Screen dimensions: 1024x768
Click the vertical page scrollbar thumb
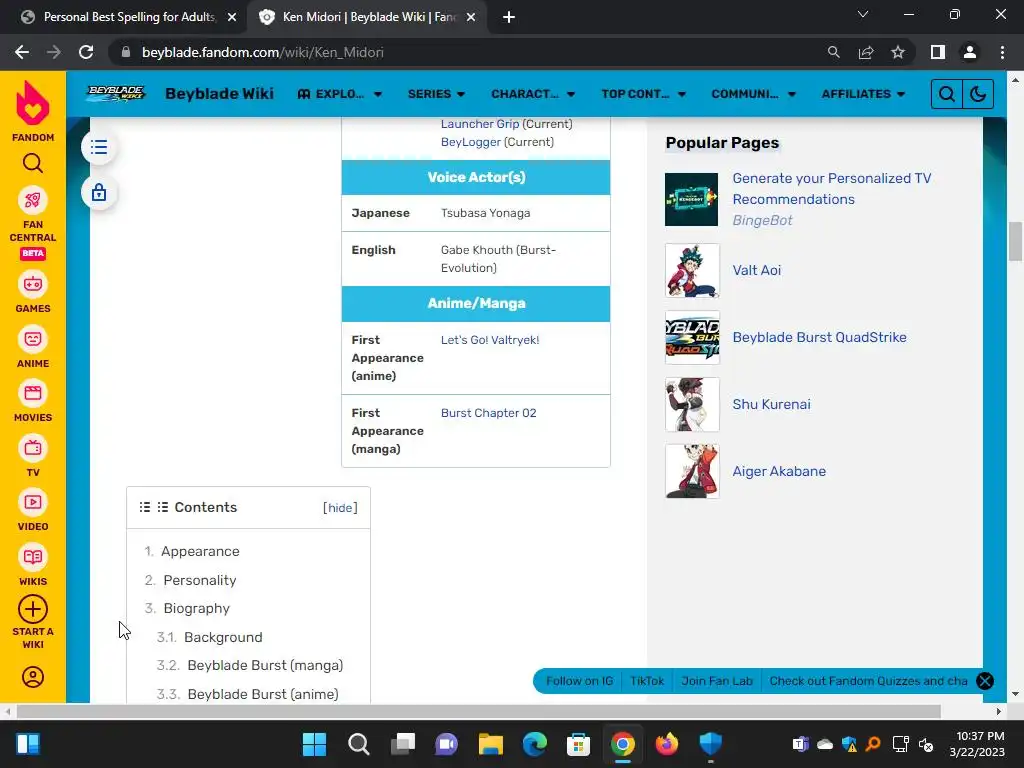pos(1015,241)
